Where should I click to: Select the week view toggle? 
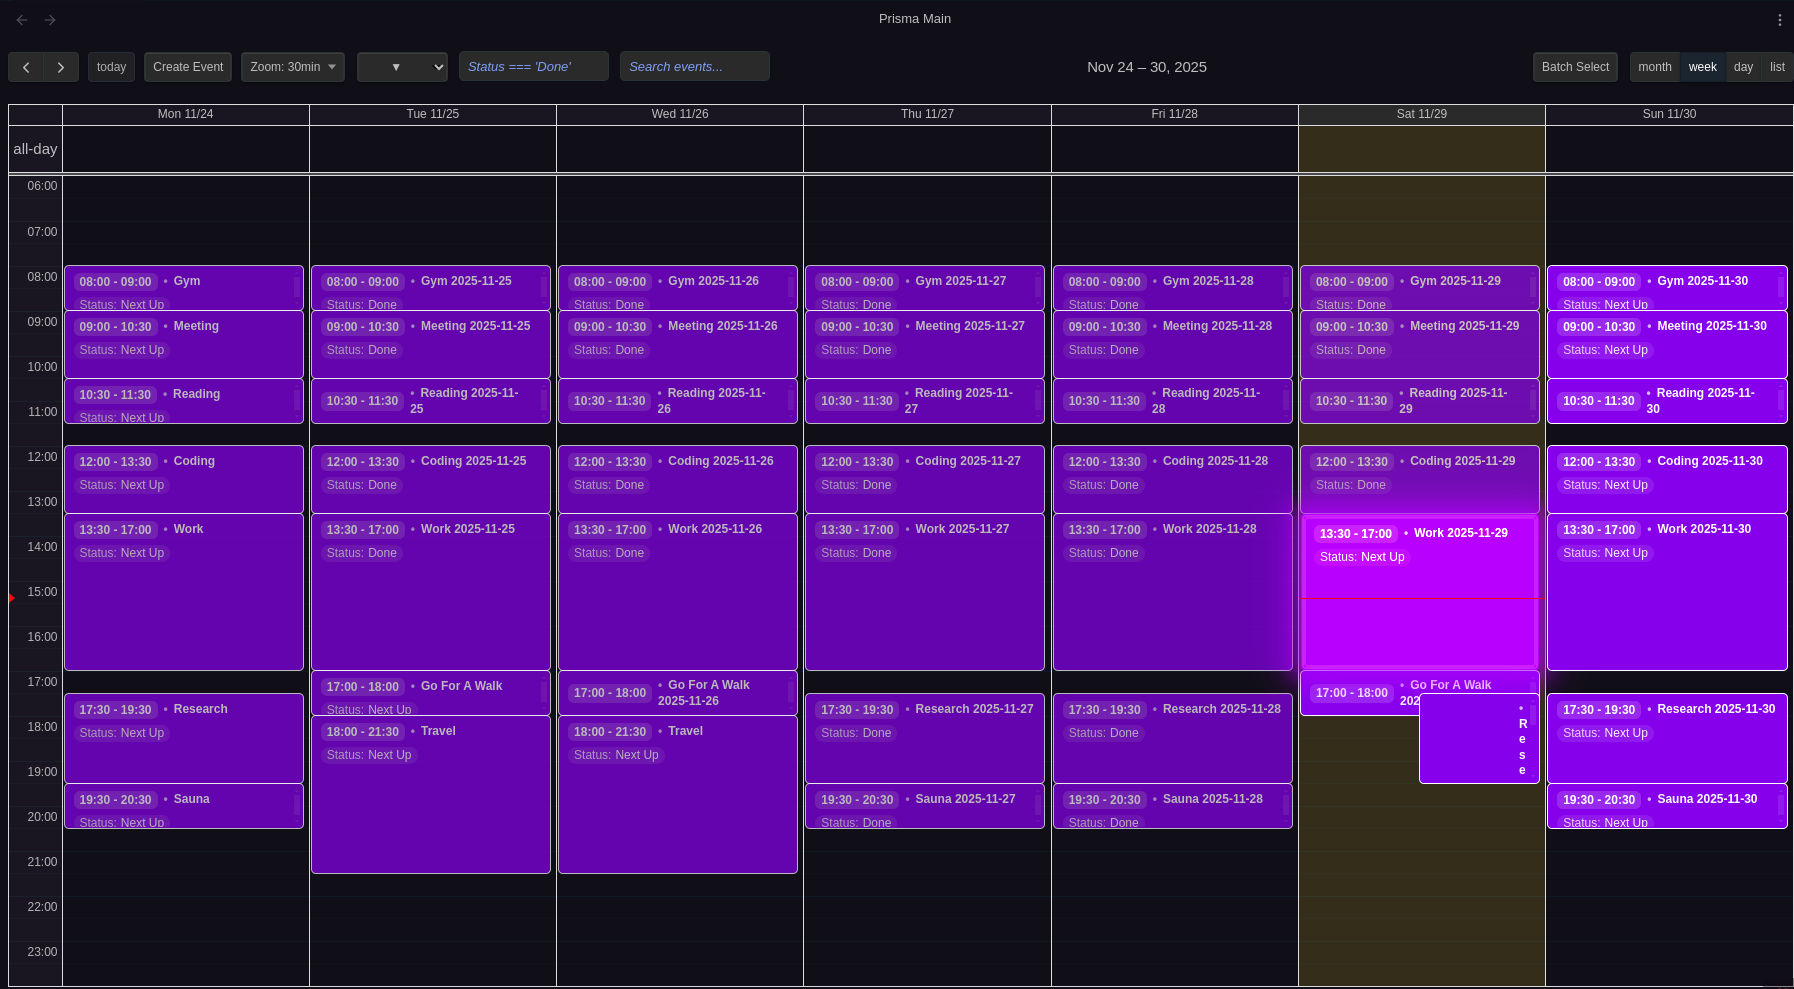pos(1702,67)
